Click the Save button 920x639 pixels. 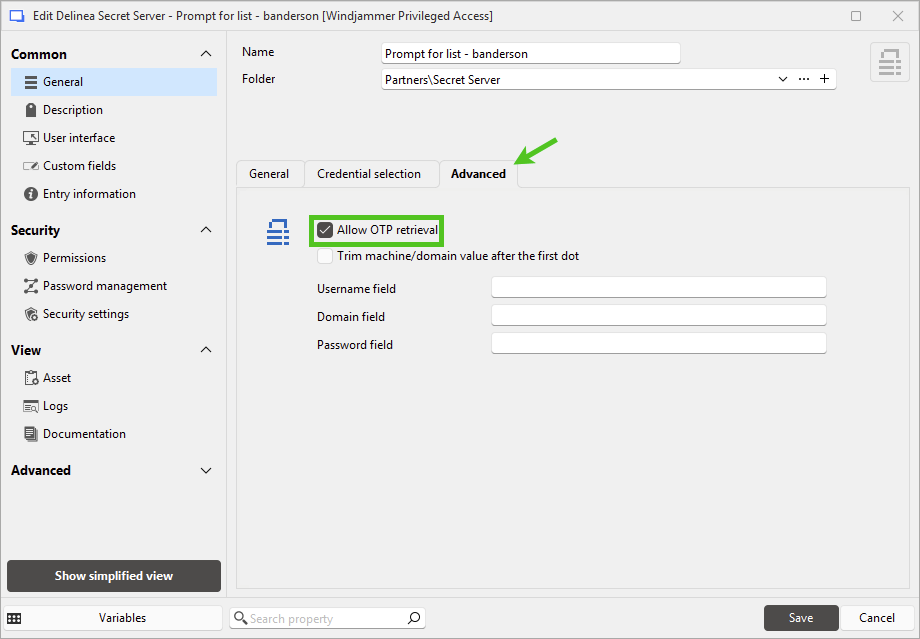pos(801,618)
